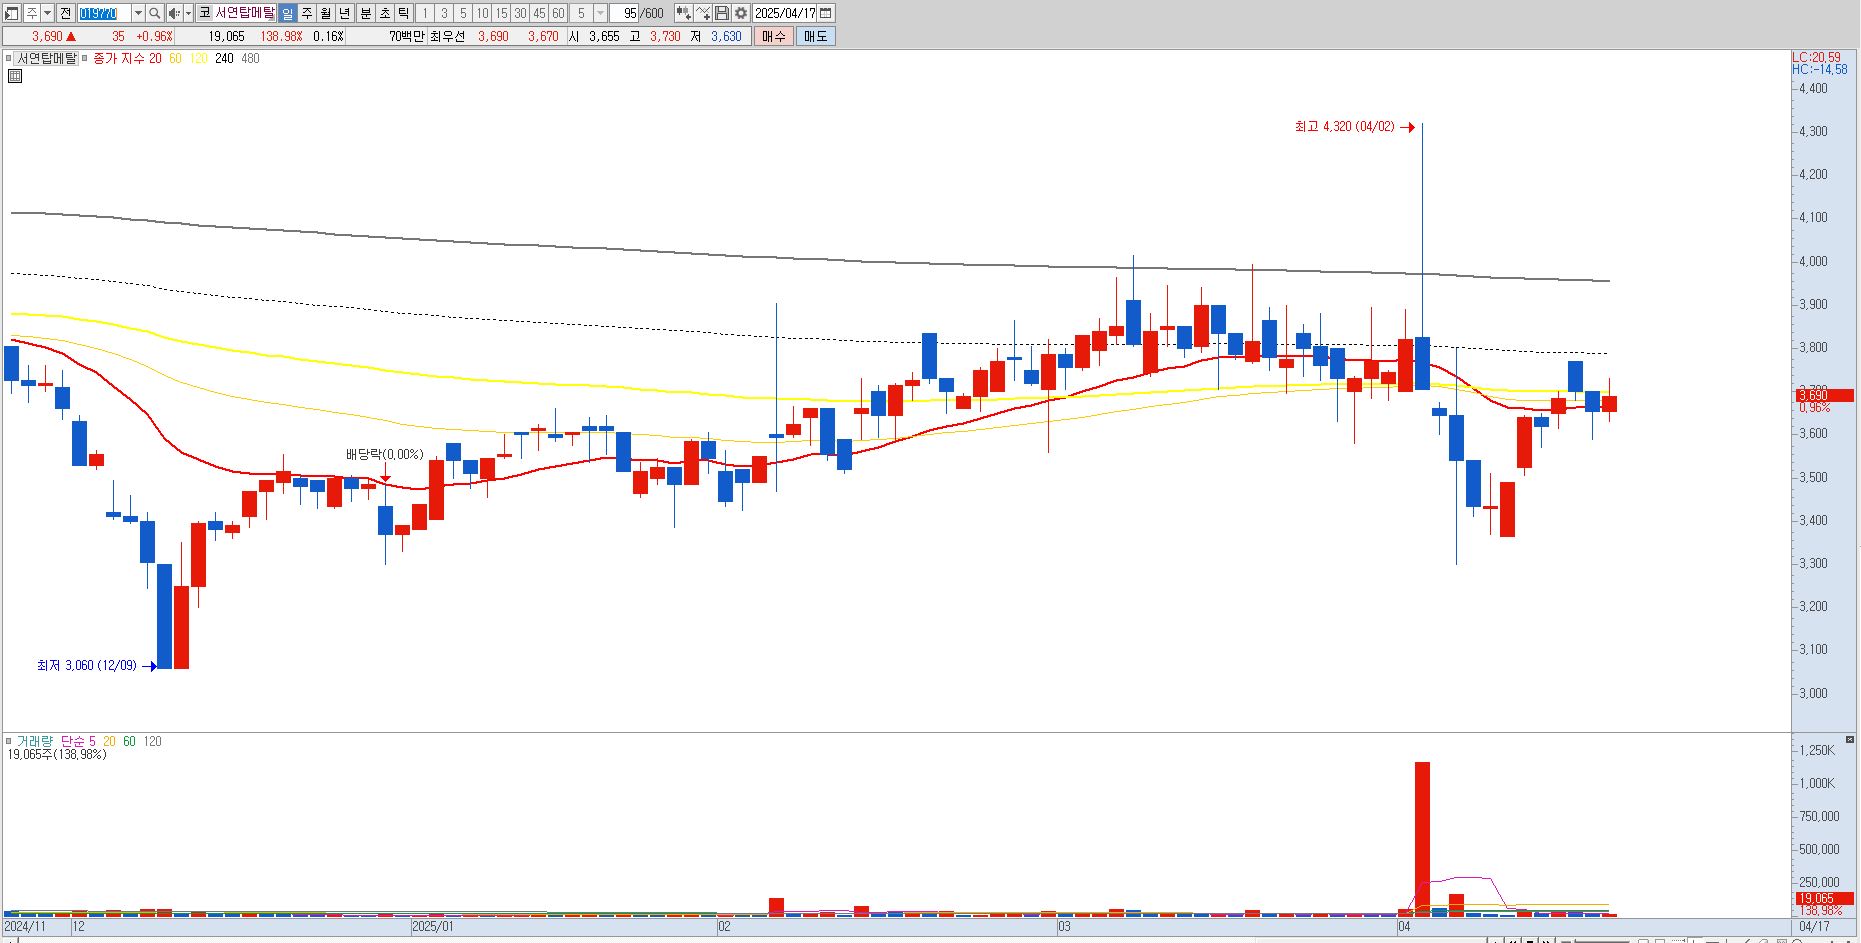Select the 일 daily period toggle

click(287, 13)
